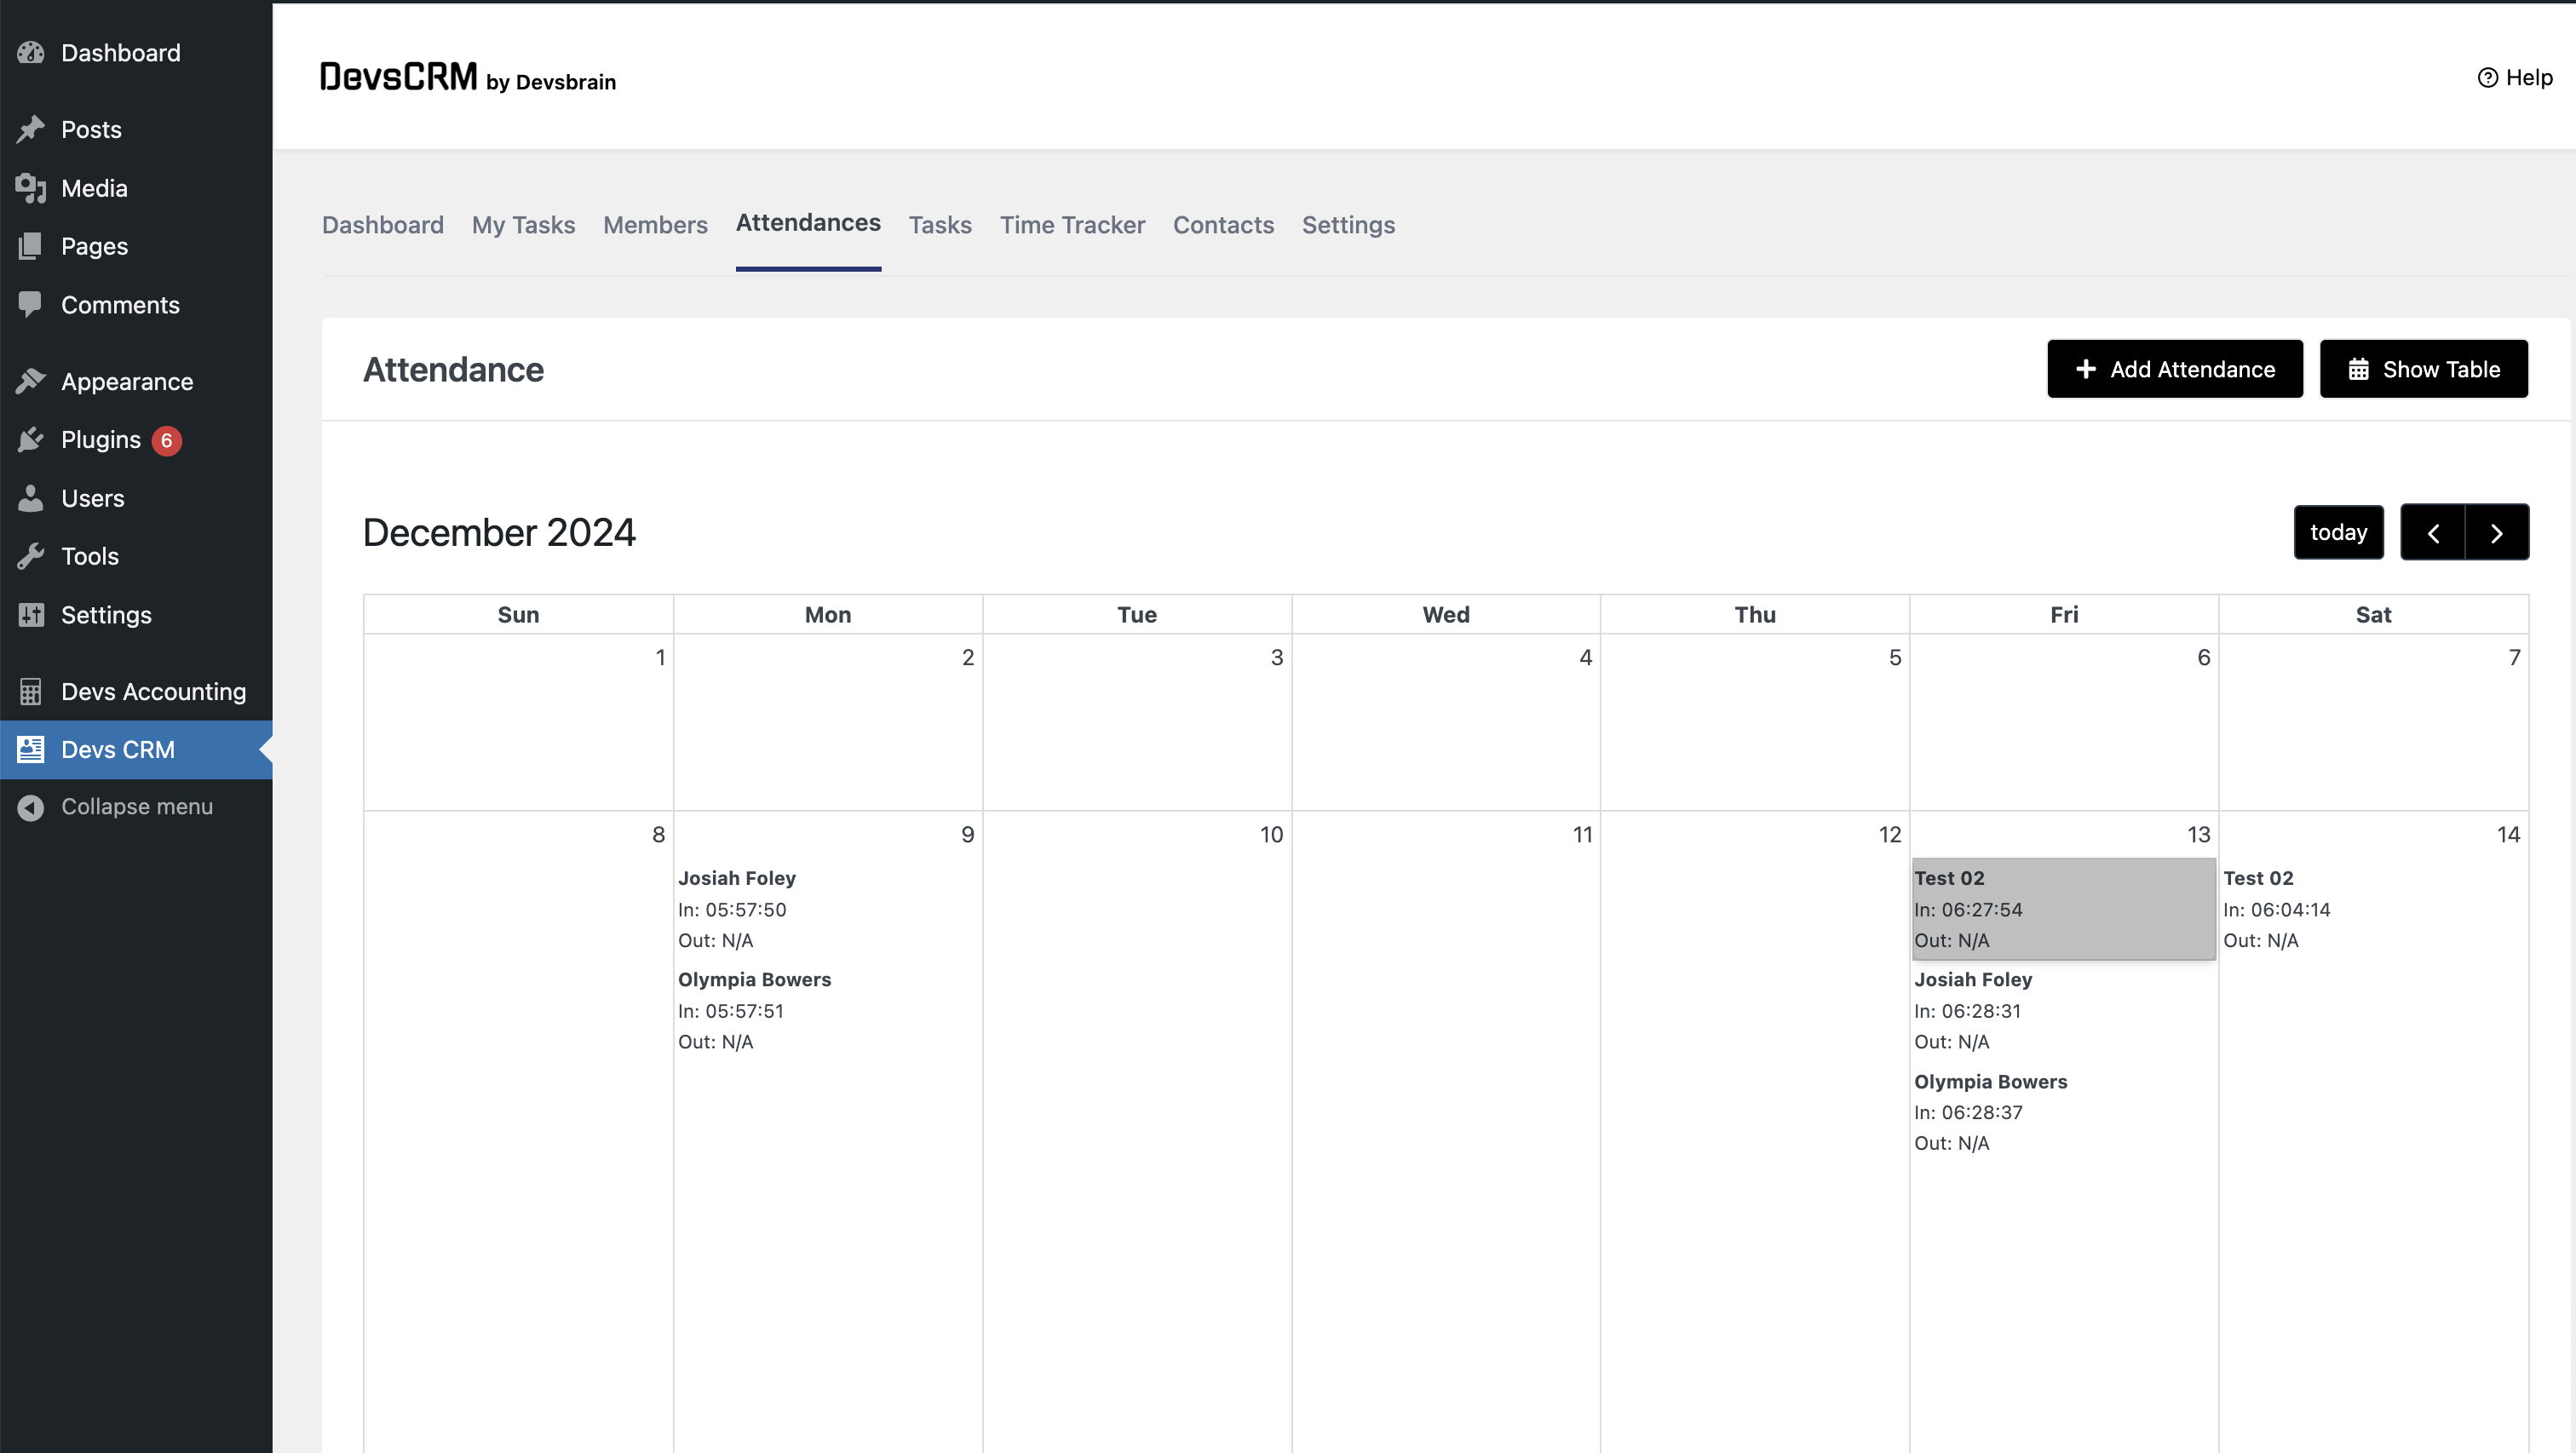Screen dimensions: 2576x1453
Task: Open the Time Tracker tab
Action: (1072, 225)
